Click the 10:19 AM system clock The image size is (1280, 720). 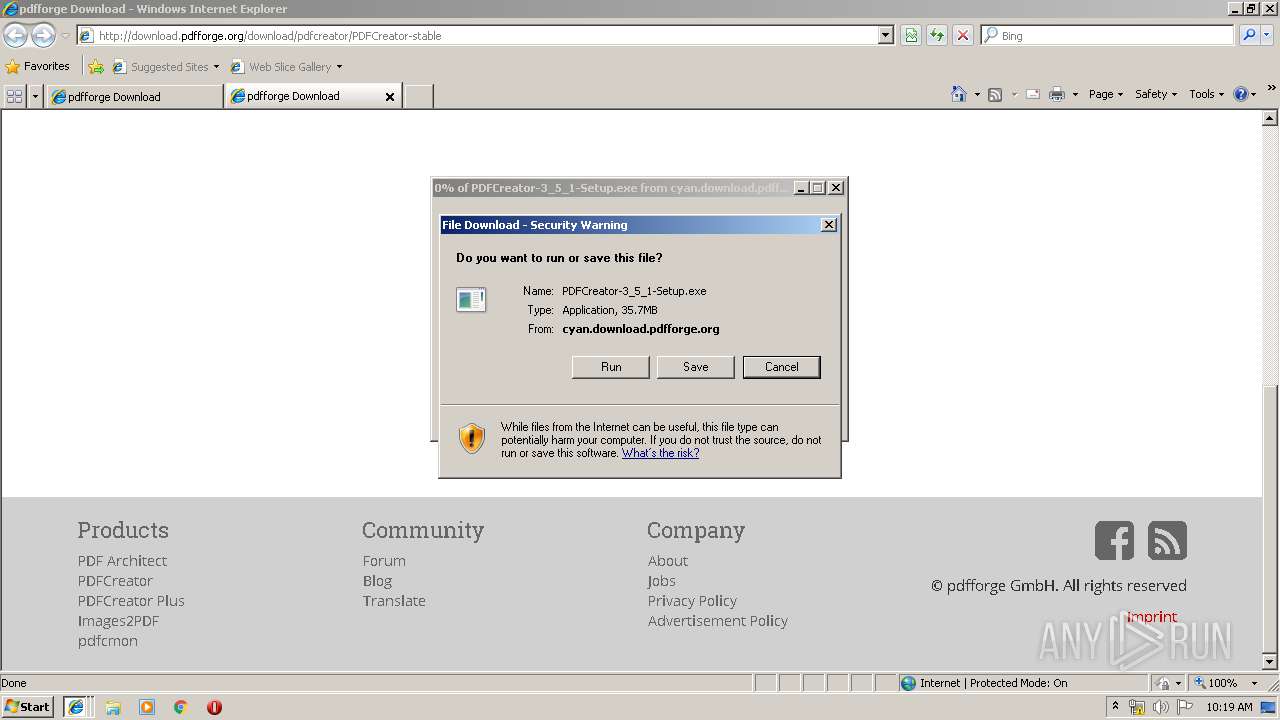pyautogui.click(x=1229, y=707)
